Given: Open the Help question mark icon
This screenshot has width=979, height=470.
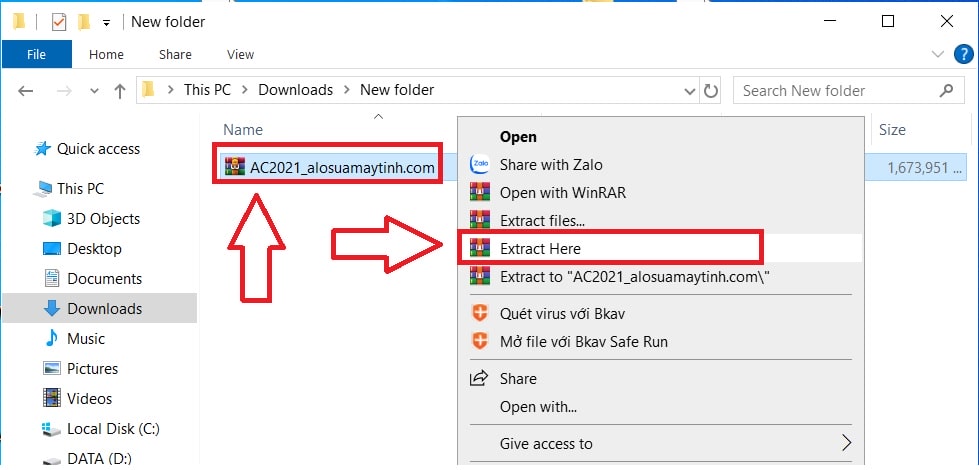Looking at the screenshot, I should [x=964, y=55].
